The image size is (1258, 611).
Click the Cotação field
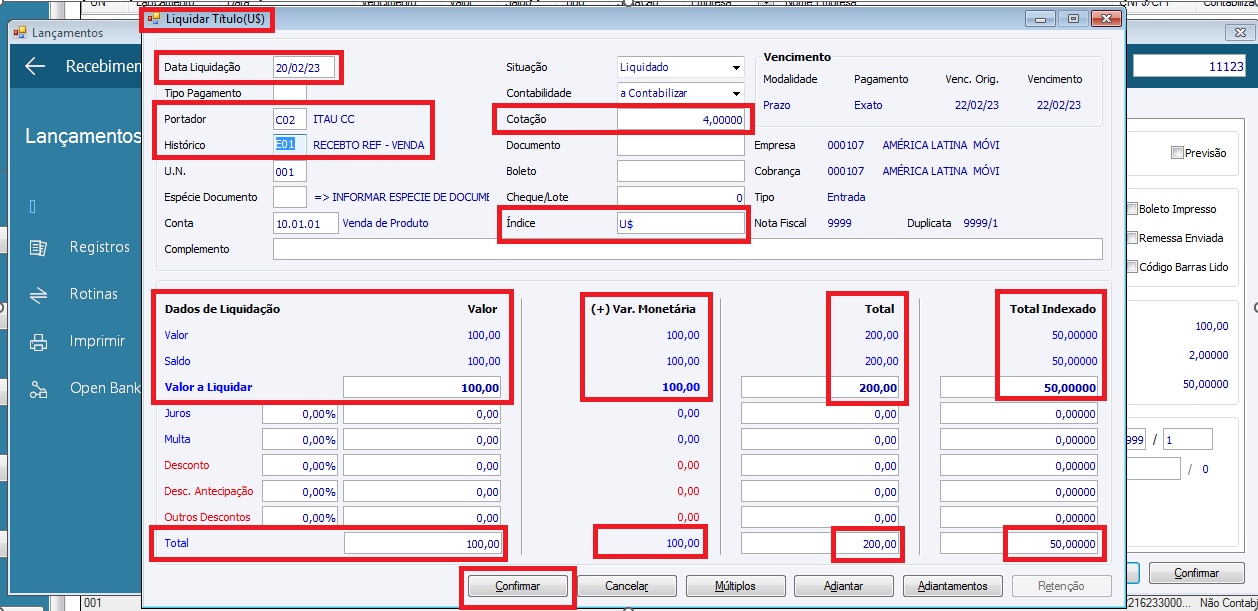(681, 119)
